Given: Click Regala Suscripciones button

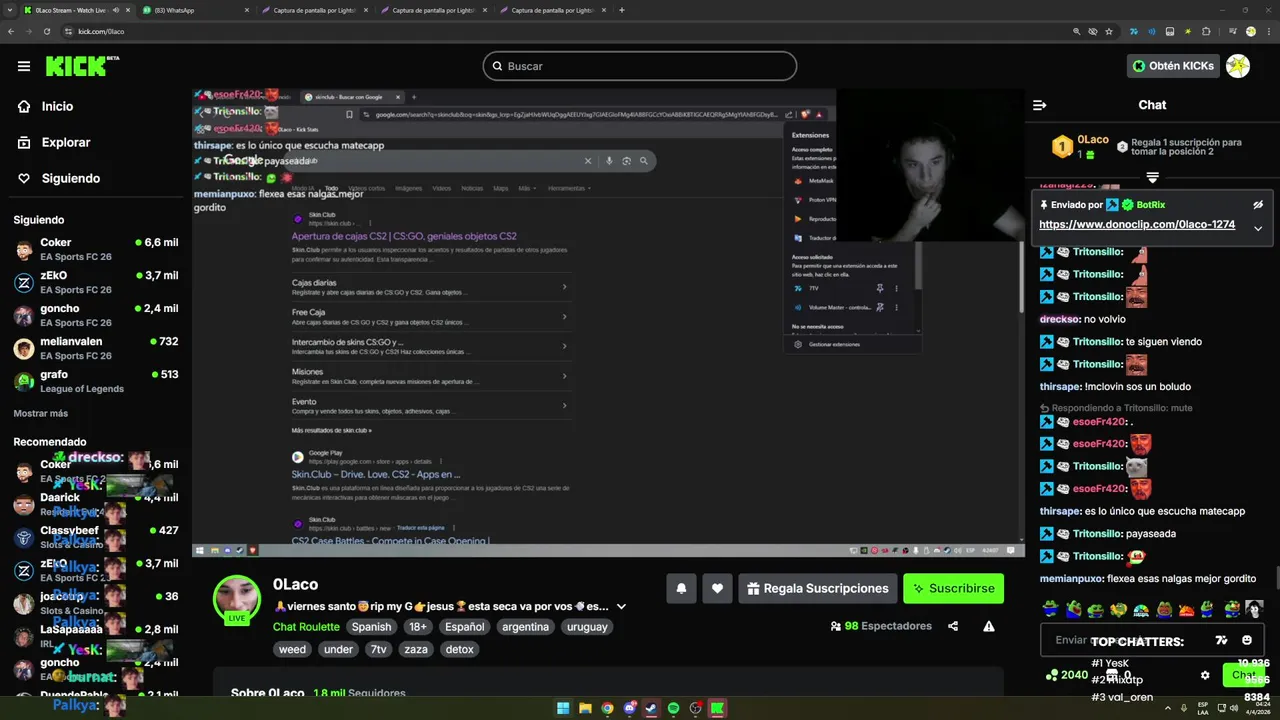Looking at the screenshot, I should (817, 589).
